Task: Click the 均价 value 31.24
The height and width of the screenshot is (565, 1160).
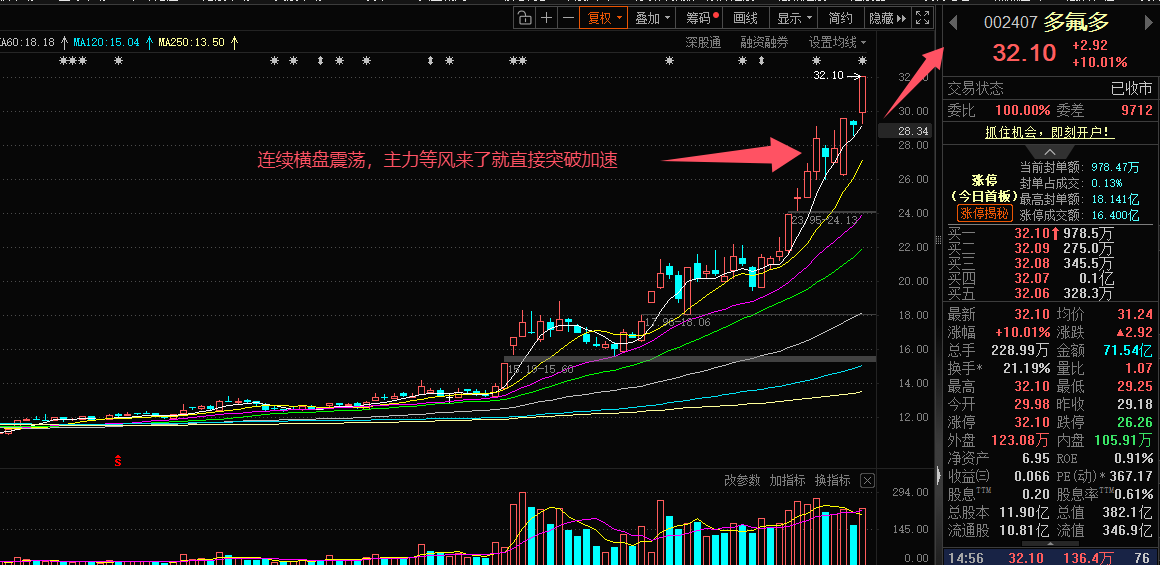Action: pos(1135,314)
